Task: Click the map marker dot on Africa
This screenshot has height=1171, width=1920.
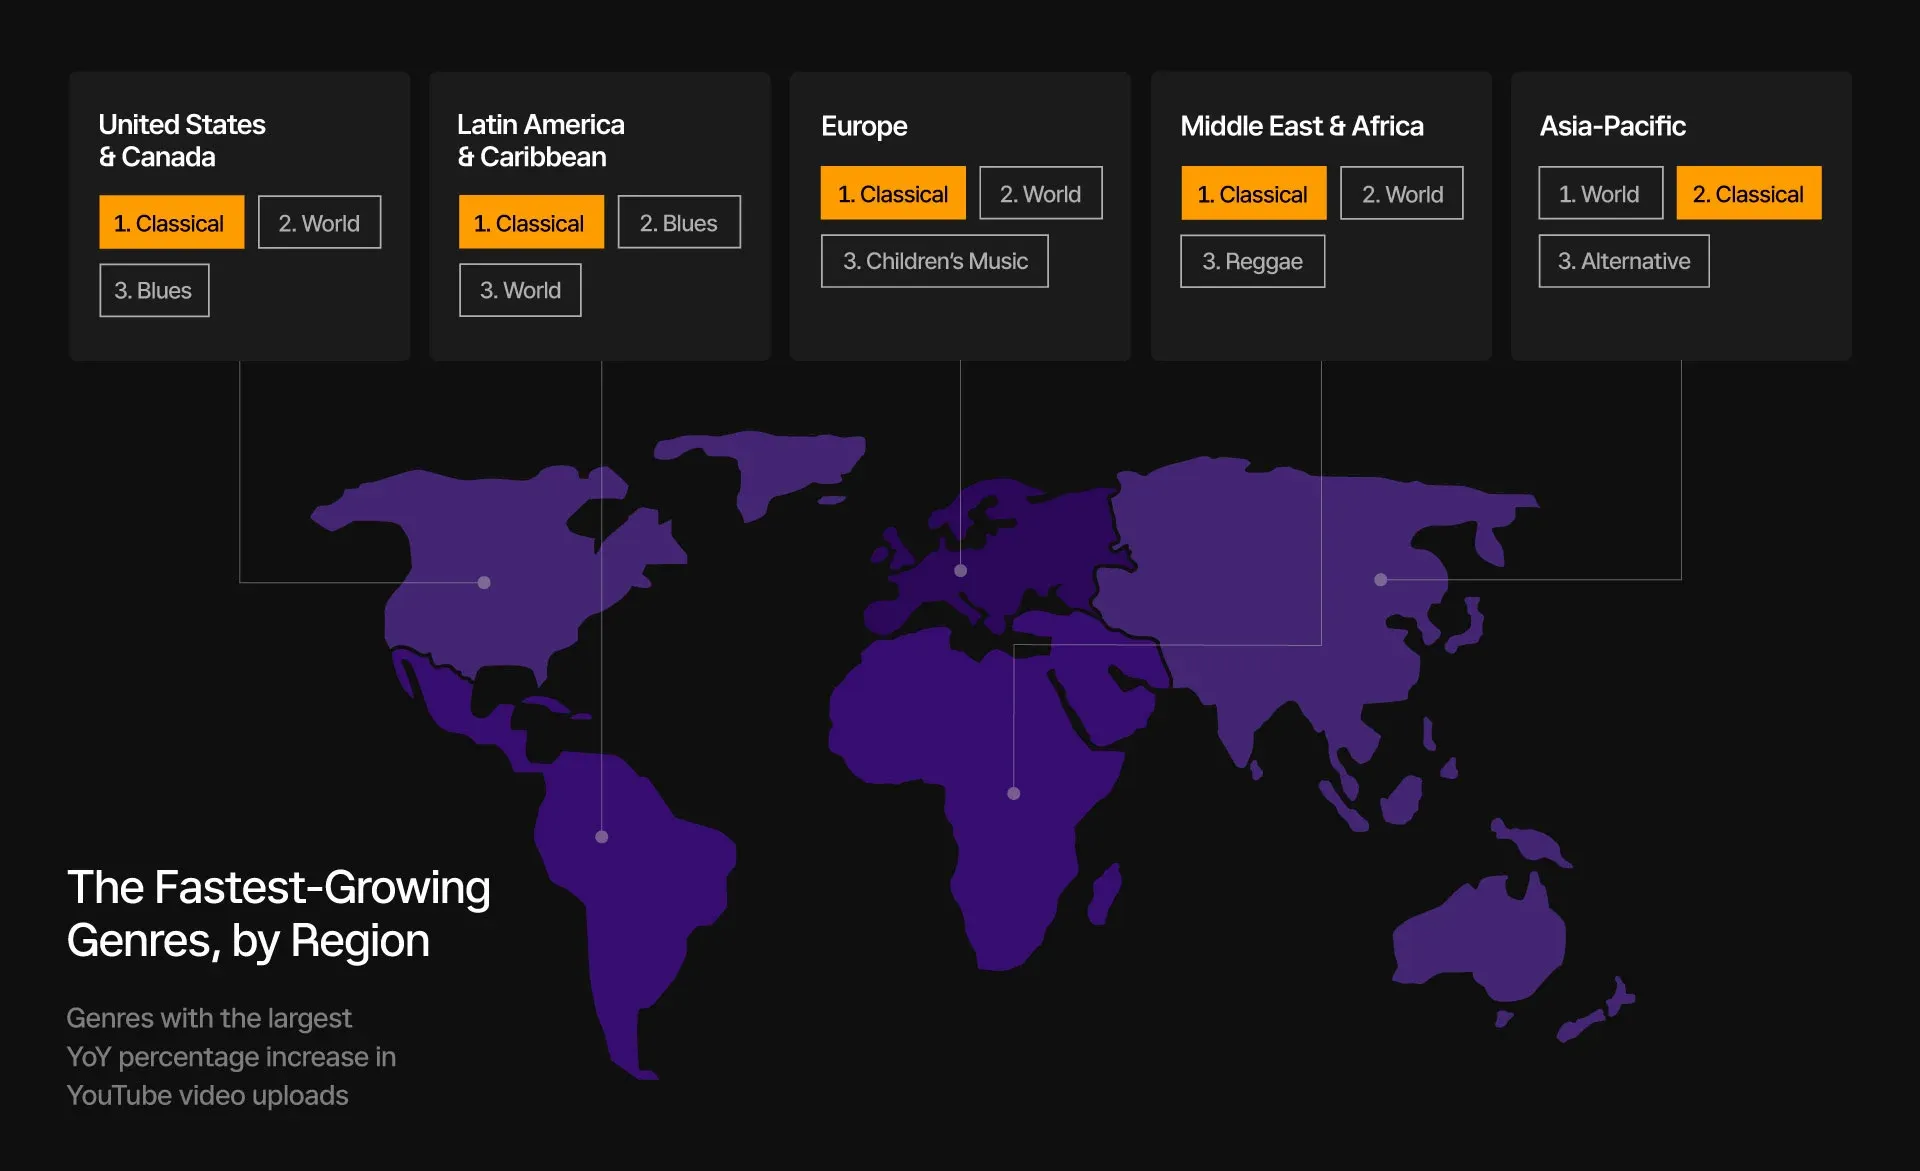Action: [x=1013, y=793]
